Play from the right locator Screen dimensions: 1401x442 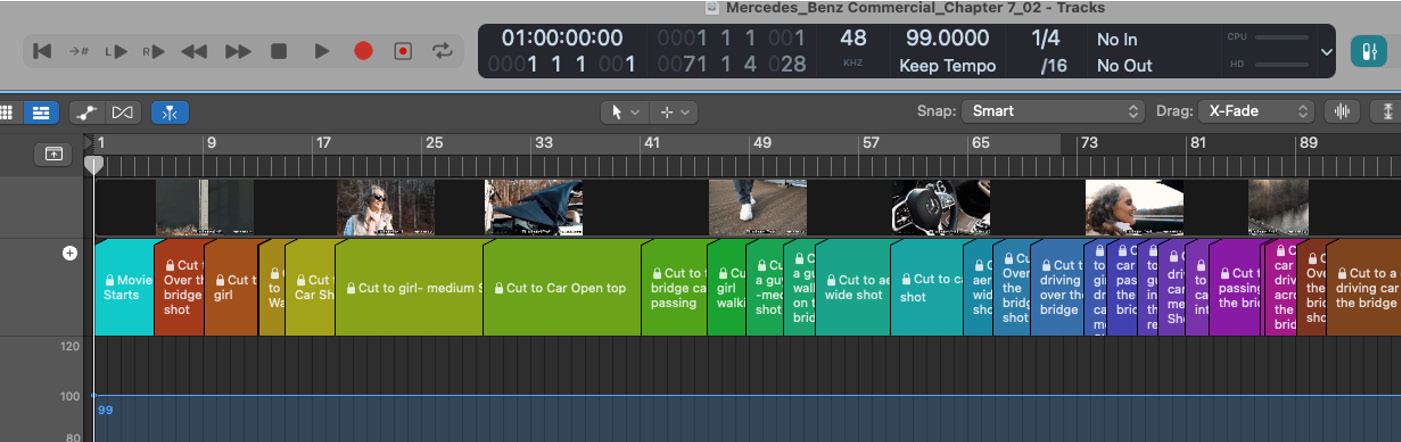click(154, 51)
